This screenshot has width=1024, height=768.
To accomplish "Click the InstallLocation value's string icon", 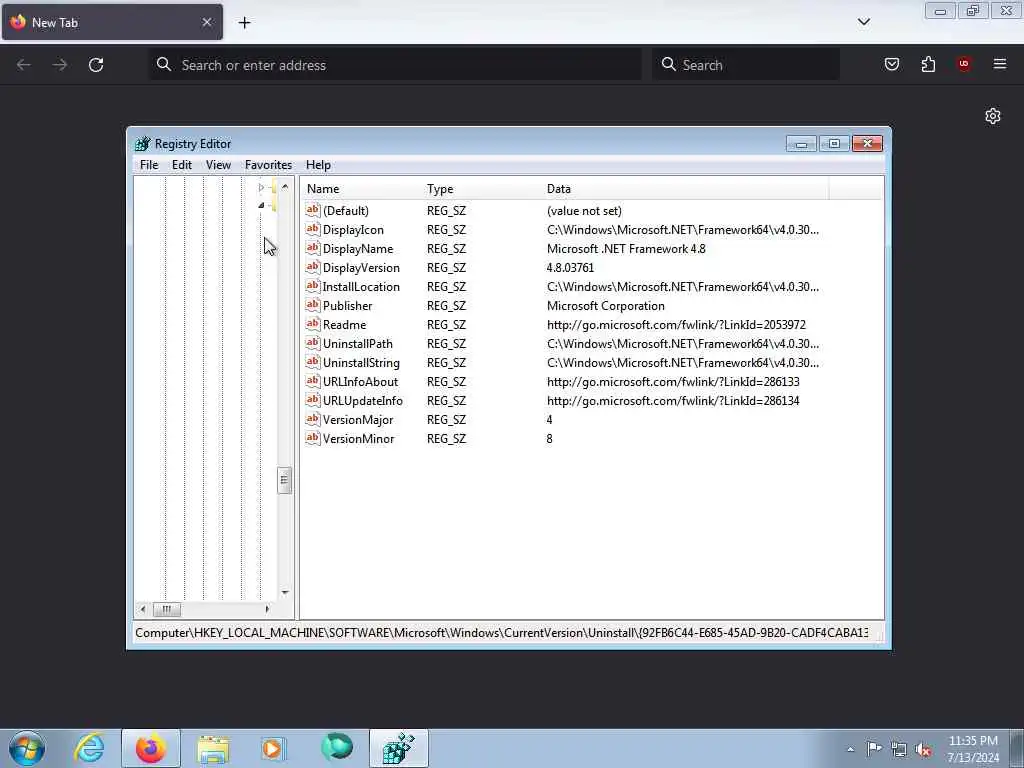I will click(x=313, y=286).
